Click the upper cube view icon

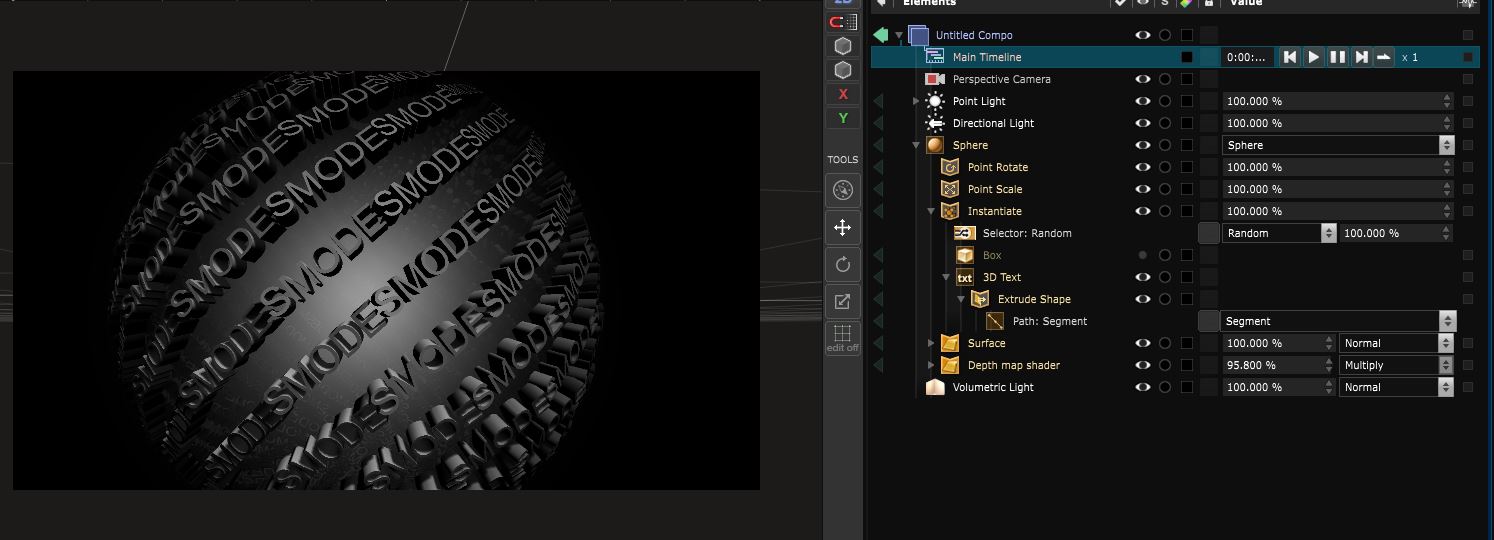843,46
